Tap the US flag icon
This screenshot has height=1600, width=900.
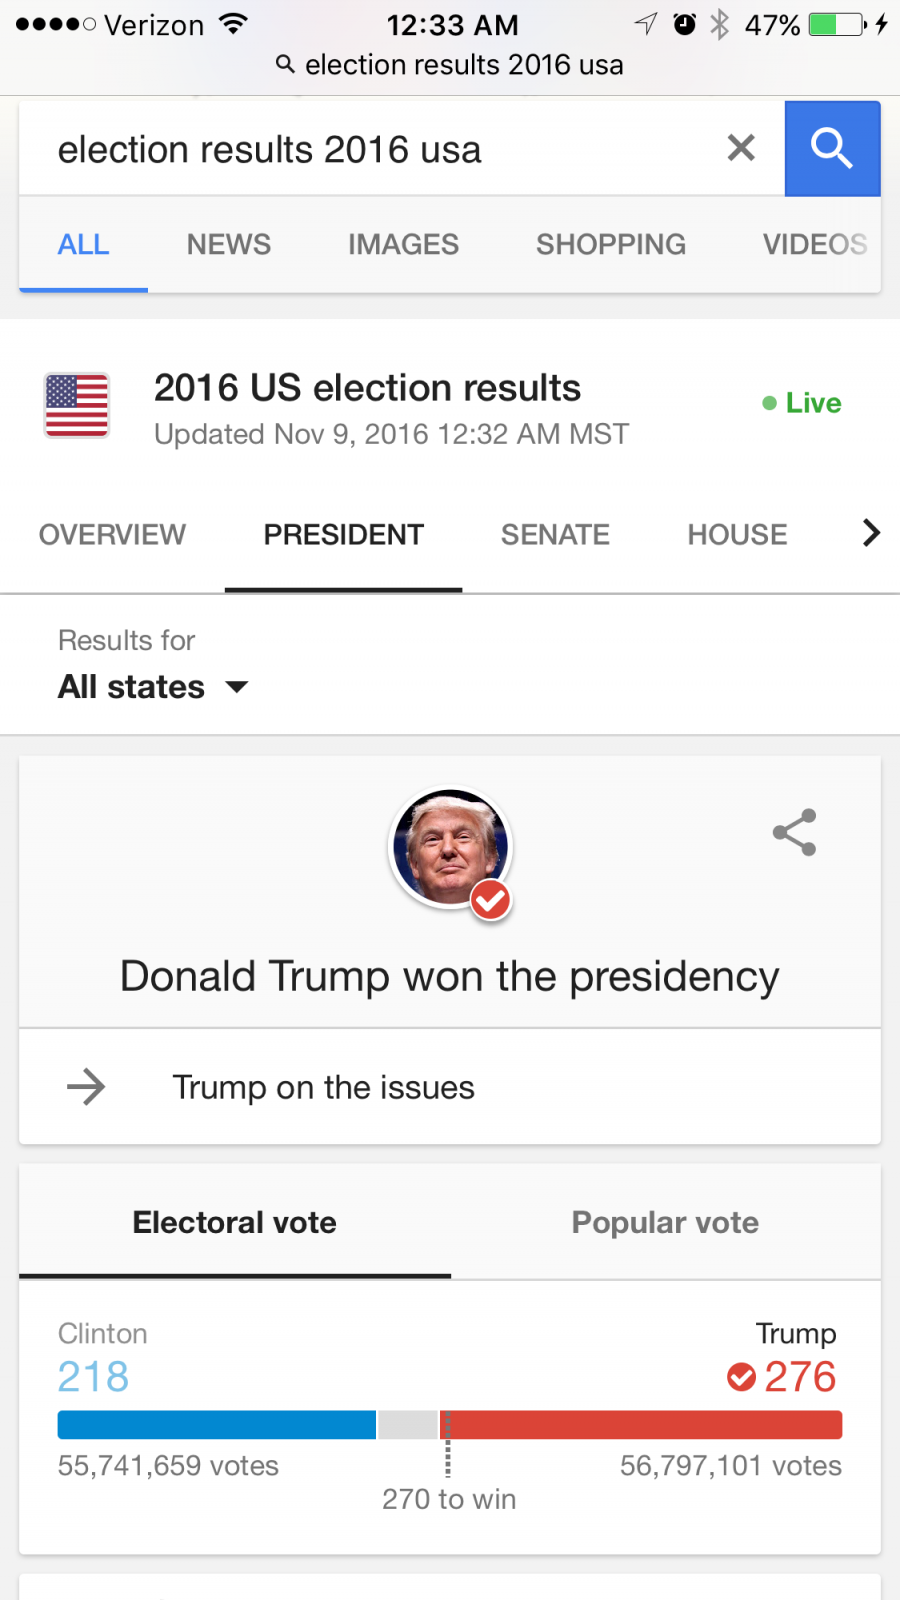77,405
